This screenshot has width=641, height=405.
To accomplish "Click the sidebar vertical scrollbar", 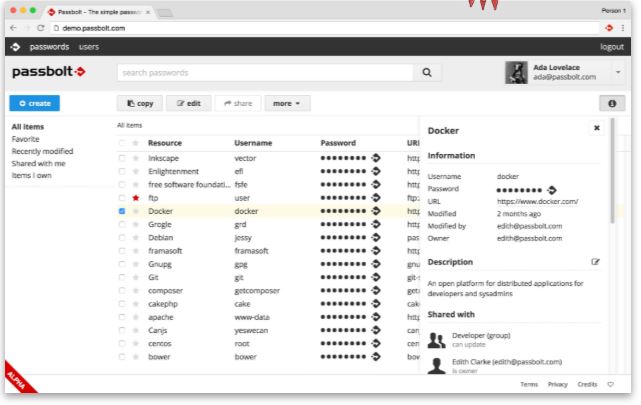I will 612,171.
